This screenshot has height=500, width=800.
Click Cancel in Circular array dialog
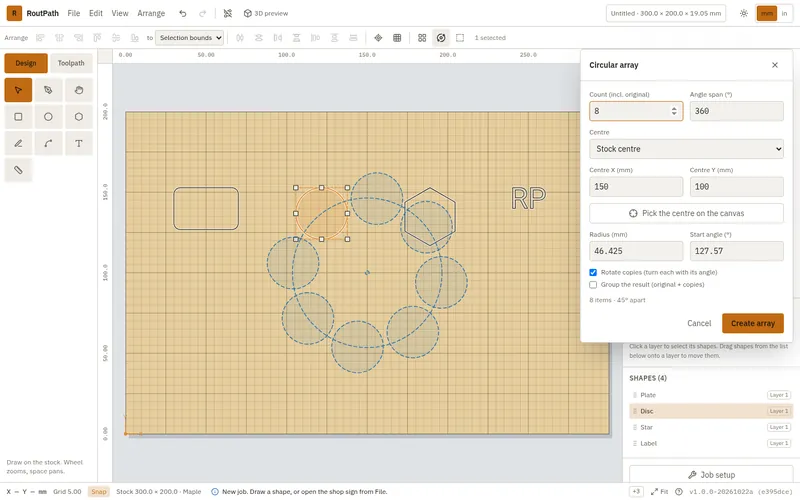(x=699, y=323)
